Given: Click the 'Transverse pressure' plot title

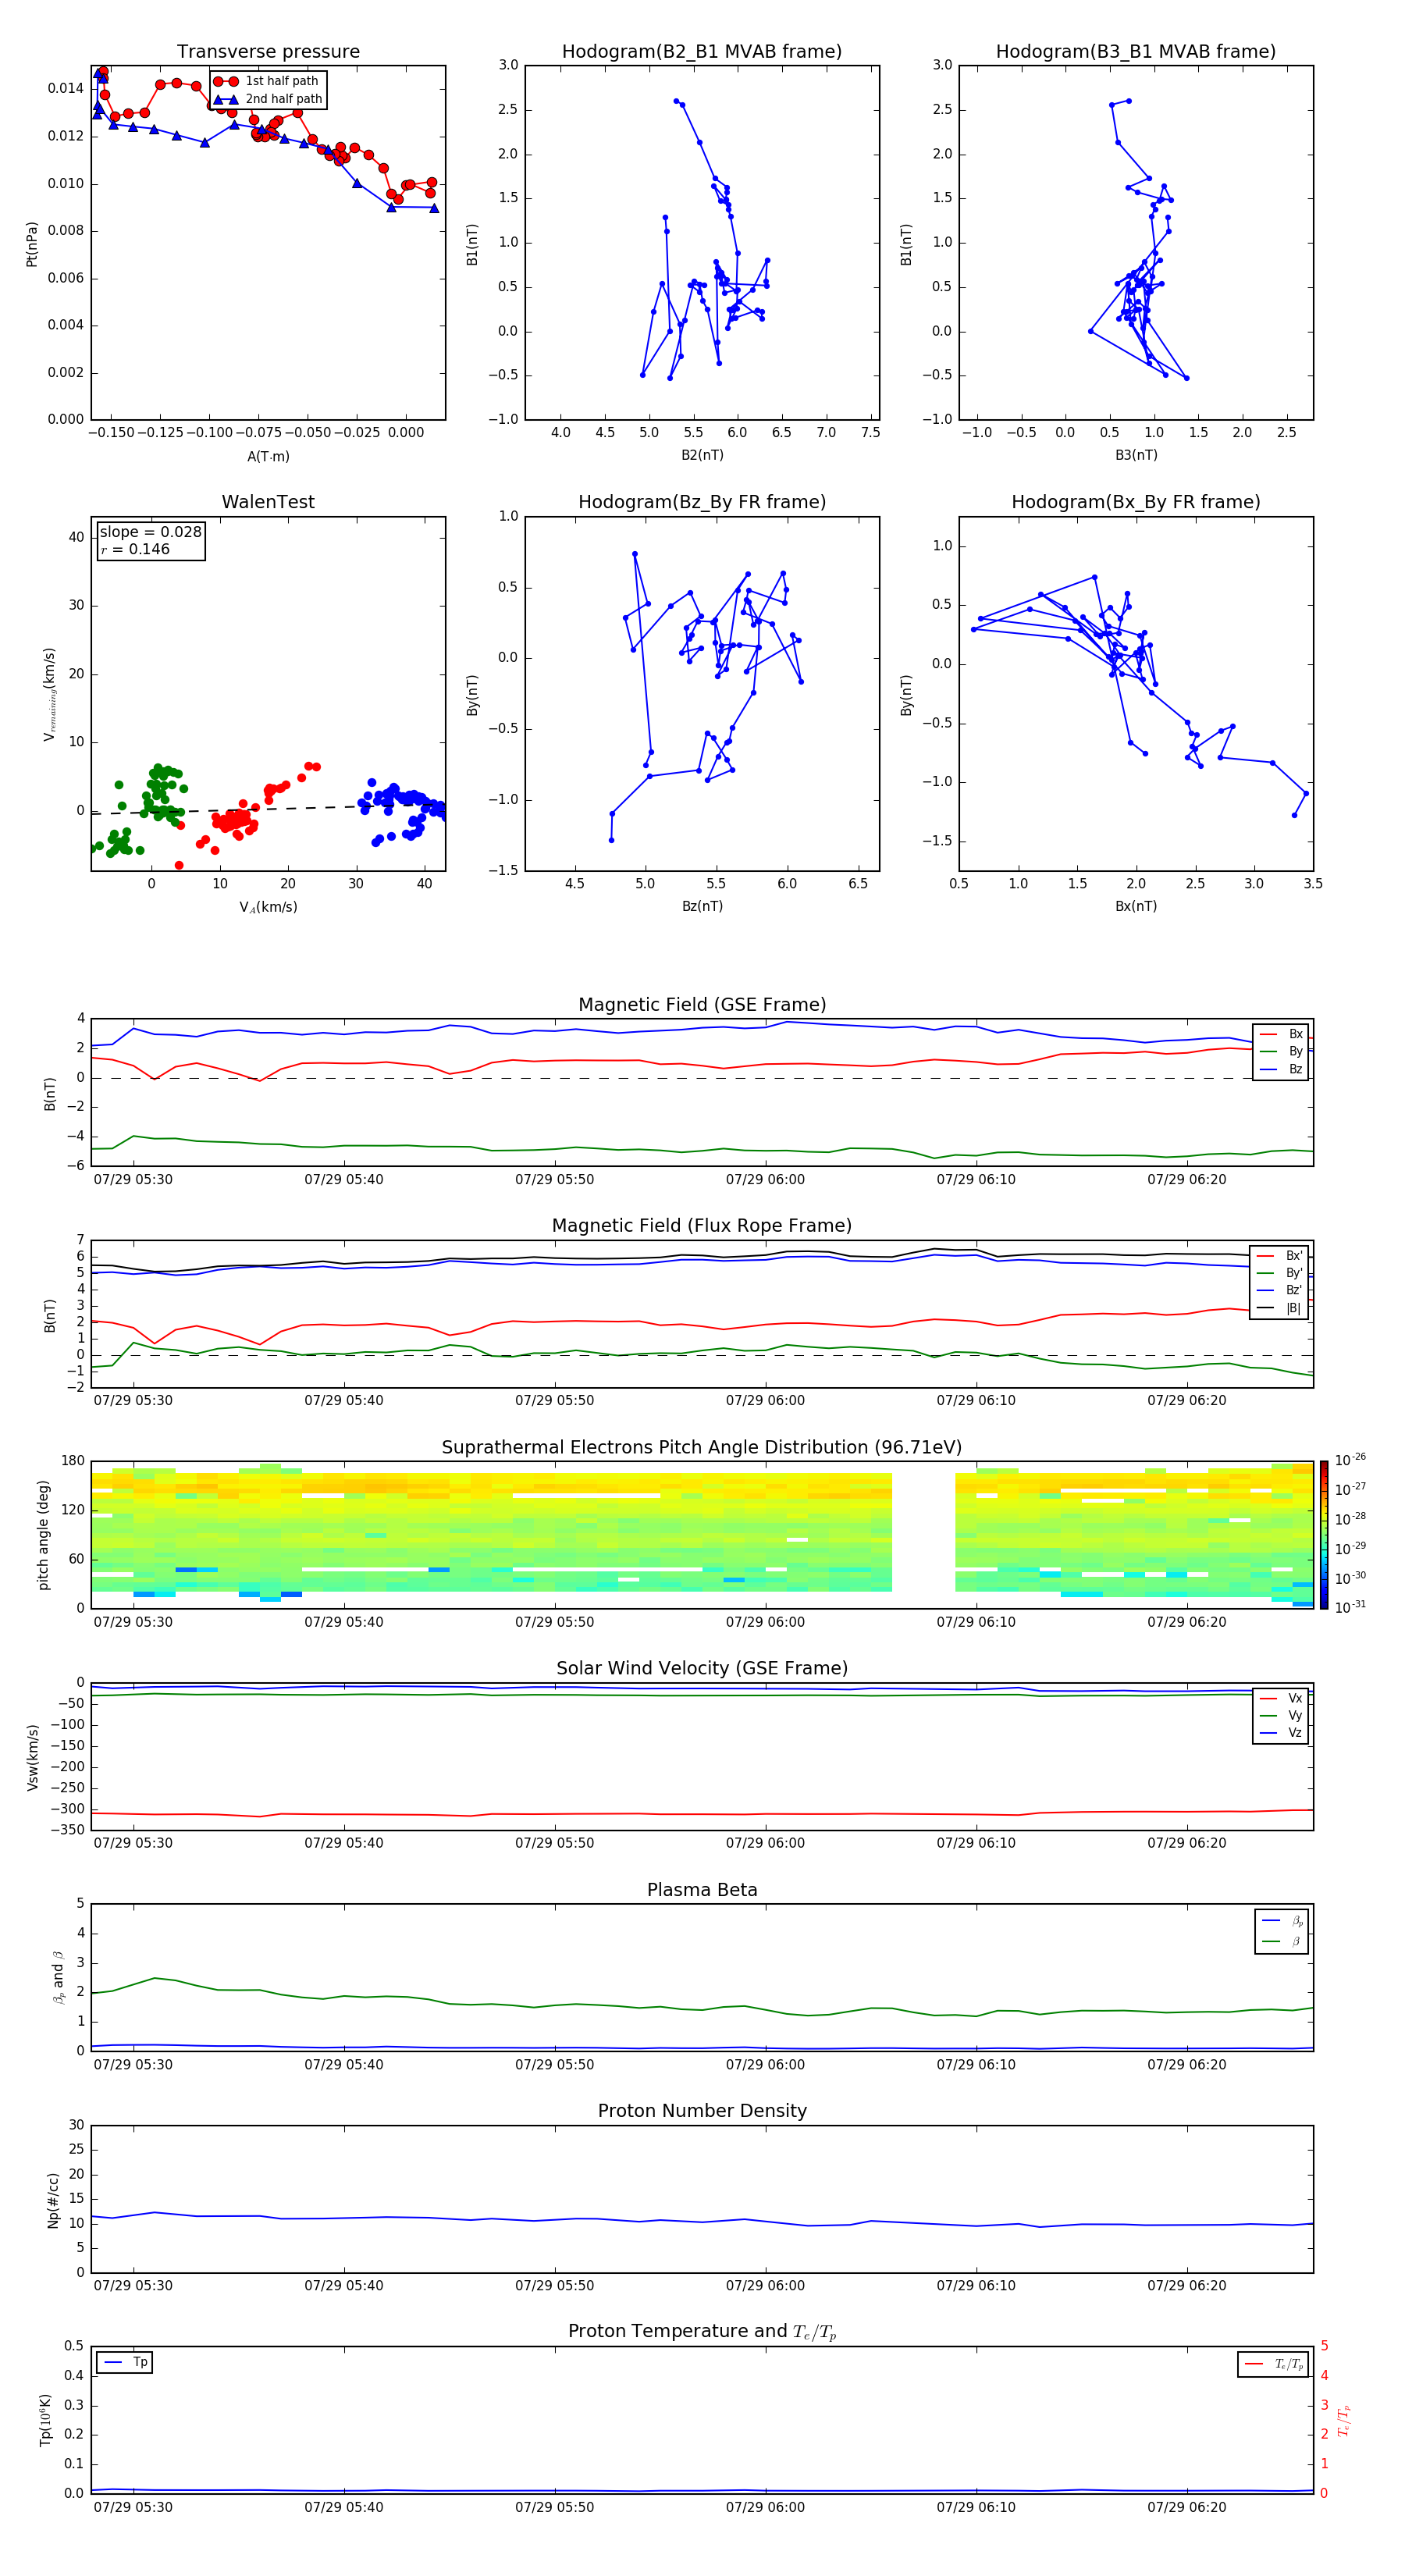Looking at the screenshot, I should tap(268, 52).
